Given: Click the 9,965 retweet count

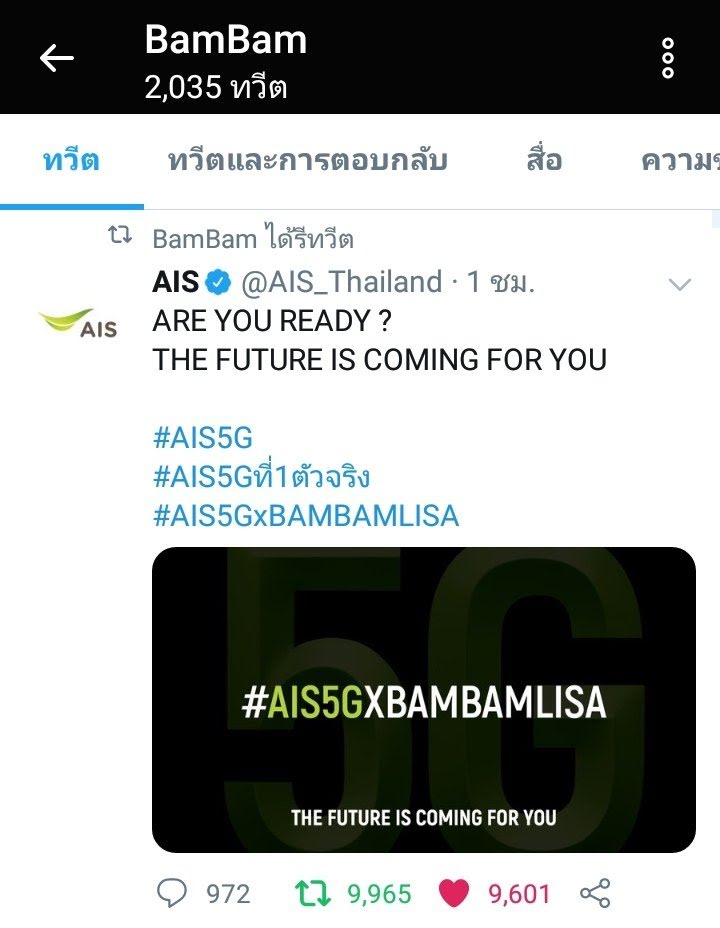Looking at the screenshot, I should point(379,894).
